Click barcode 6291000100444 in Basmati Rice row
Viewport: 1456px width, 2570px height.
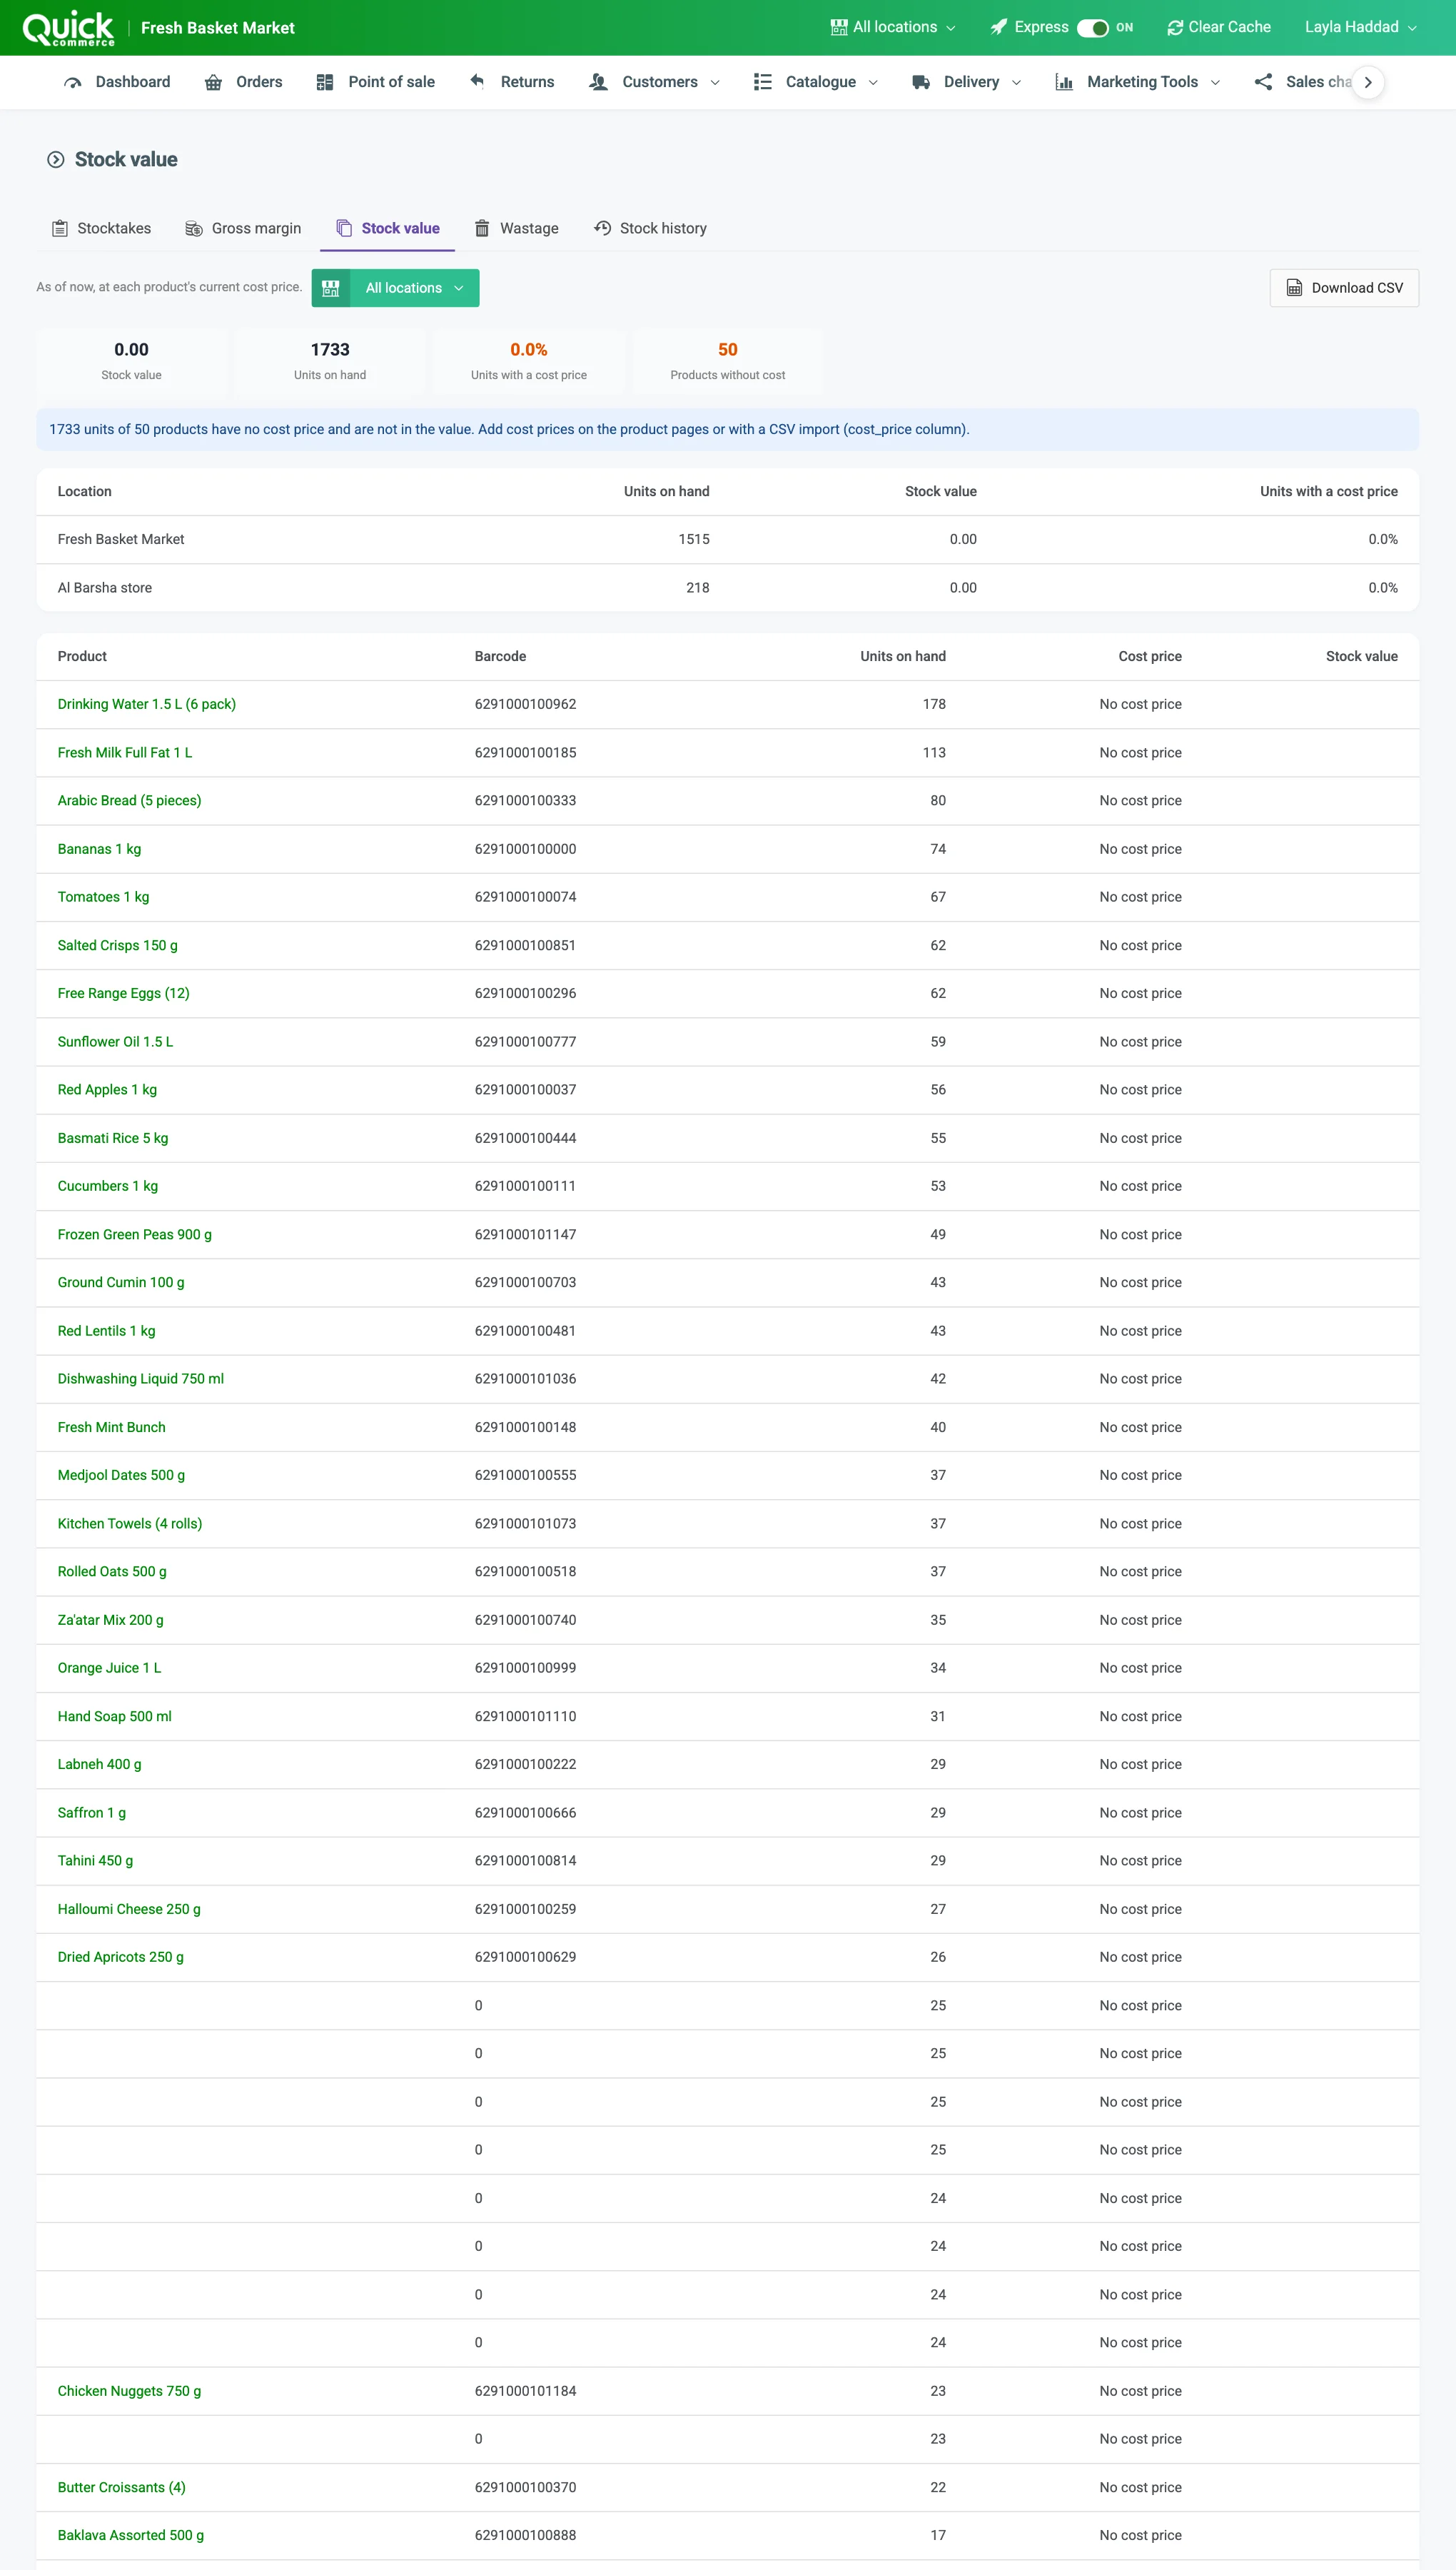[x=525, y=1138]
